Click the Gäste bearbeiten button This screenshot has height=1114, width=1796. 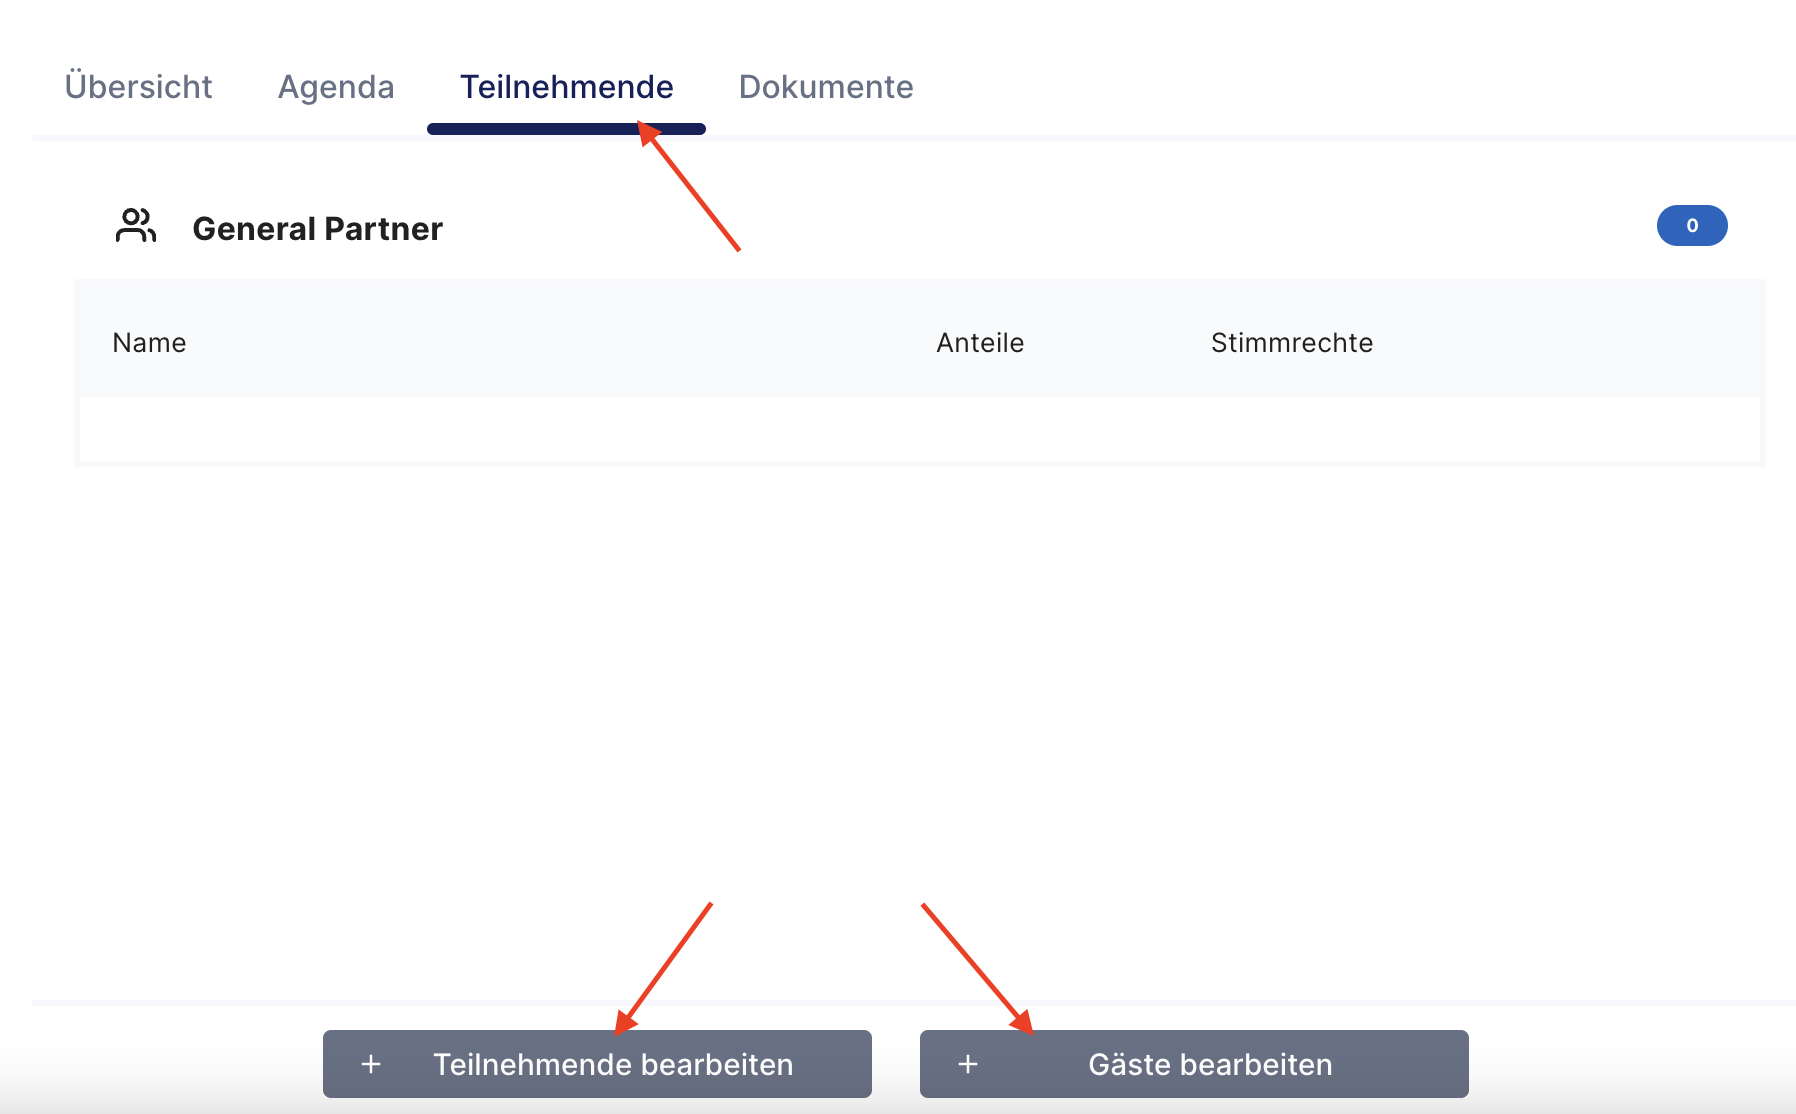pyautogui.click(x=1194, y=1064)
